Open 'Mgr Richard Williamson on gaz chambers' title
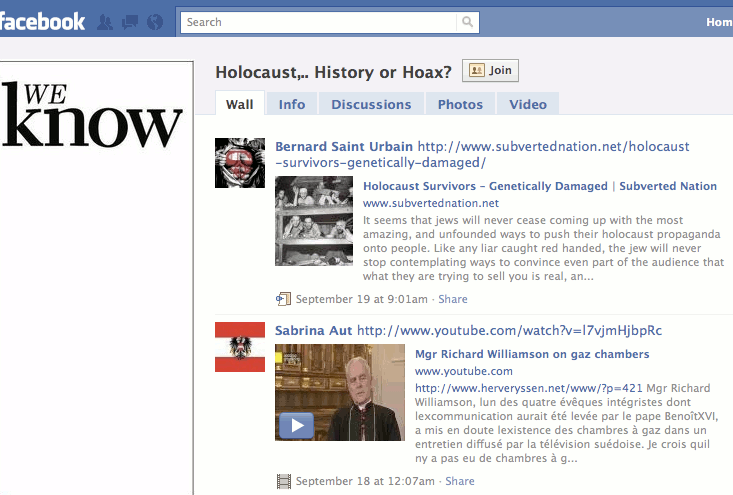The height and width of the screenshot is (495, 733). pyautogui.click(x=532, y=354)
